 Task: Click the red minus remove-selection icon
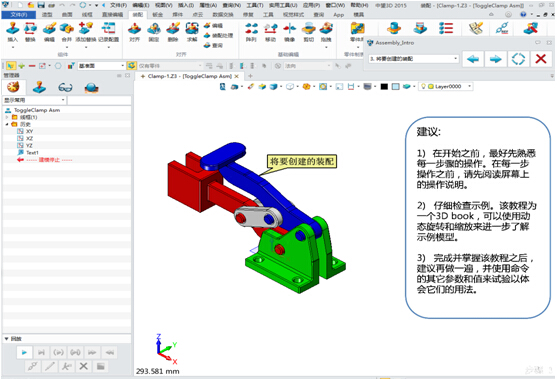click(x=32, y=66)
